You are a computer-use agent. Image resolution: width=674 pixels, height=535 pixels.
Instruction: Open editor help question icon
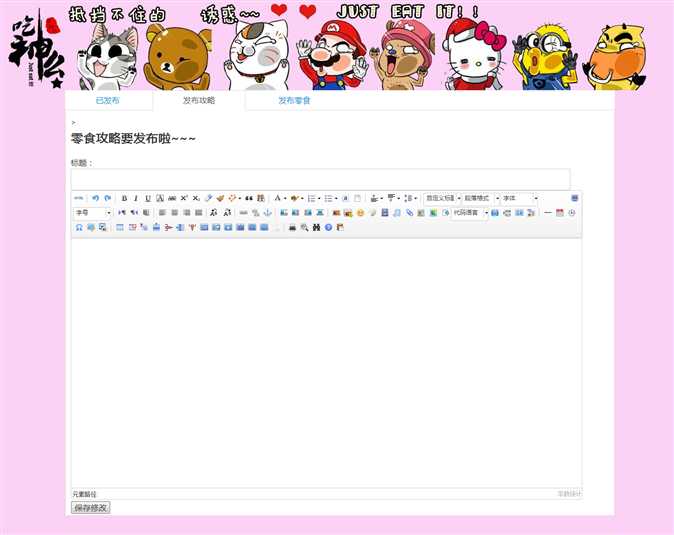pos(328,227)
